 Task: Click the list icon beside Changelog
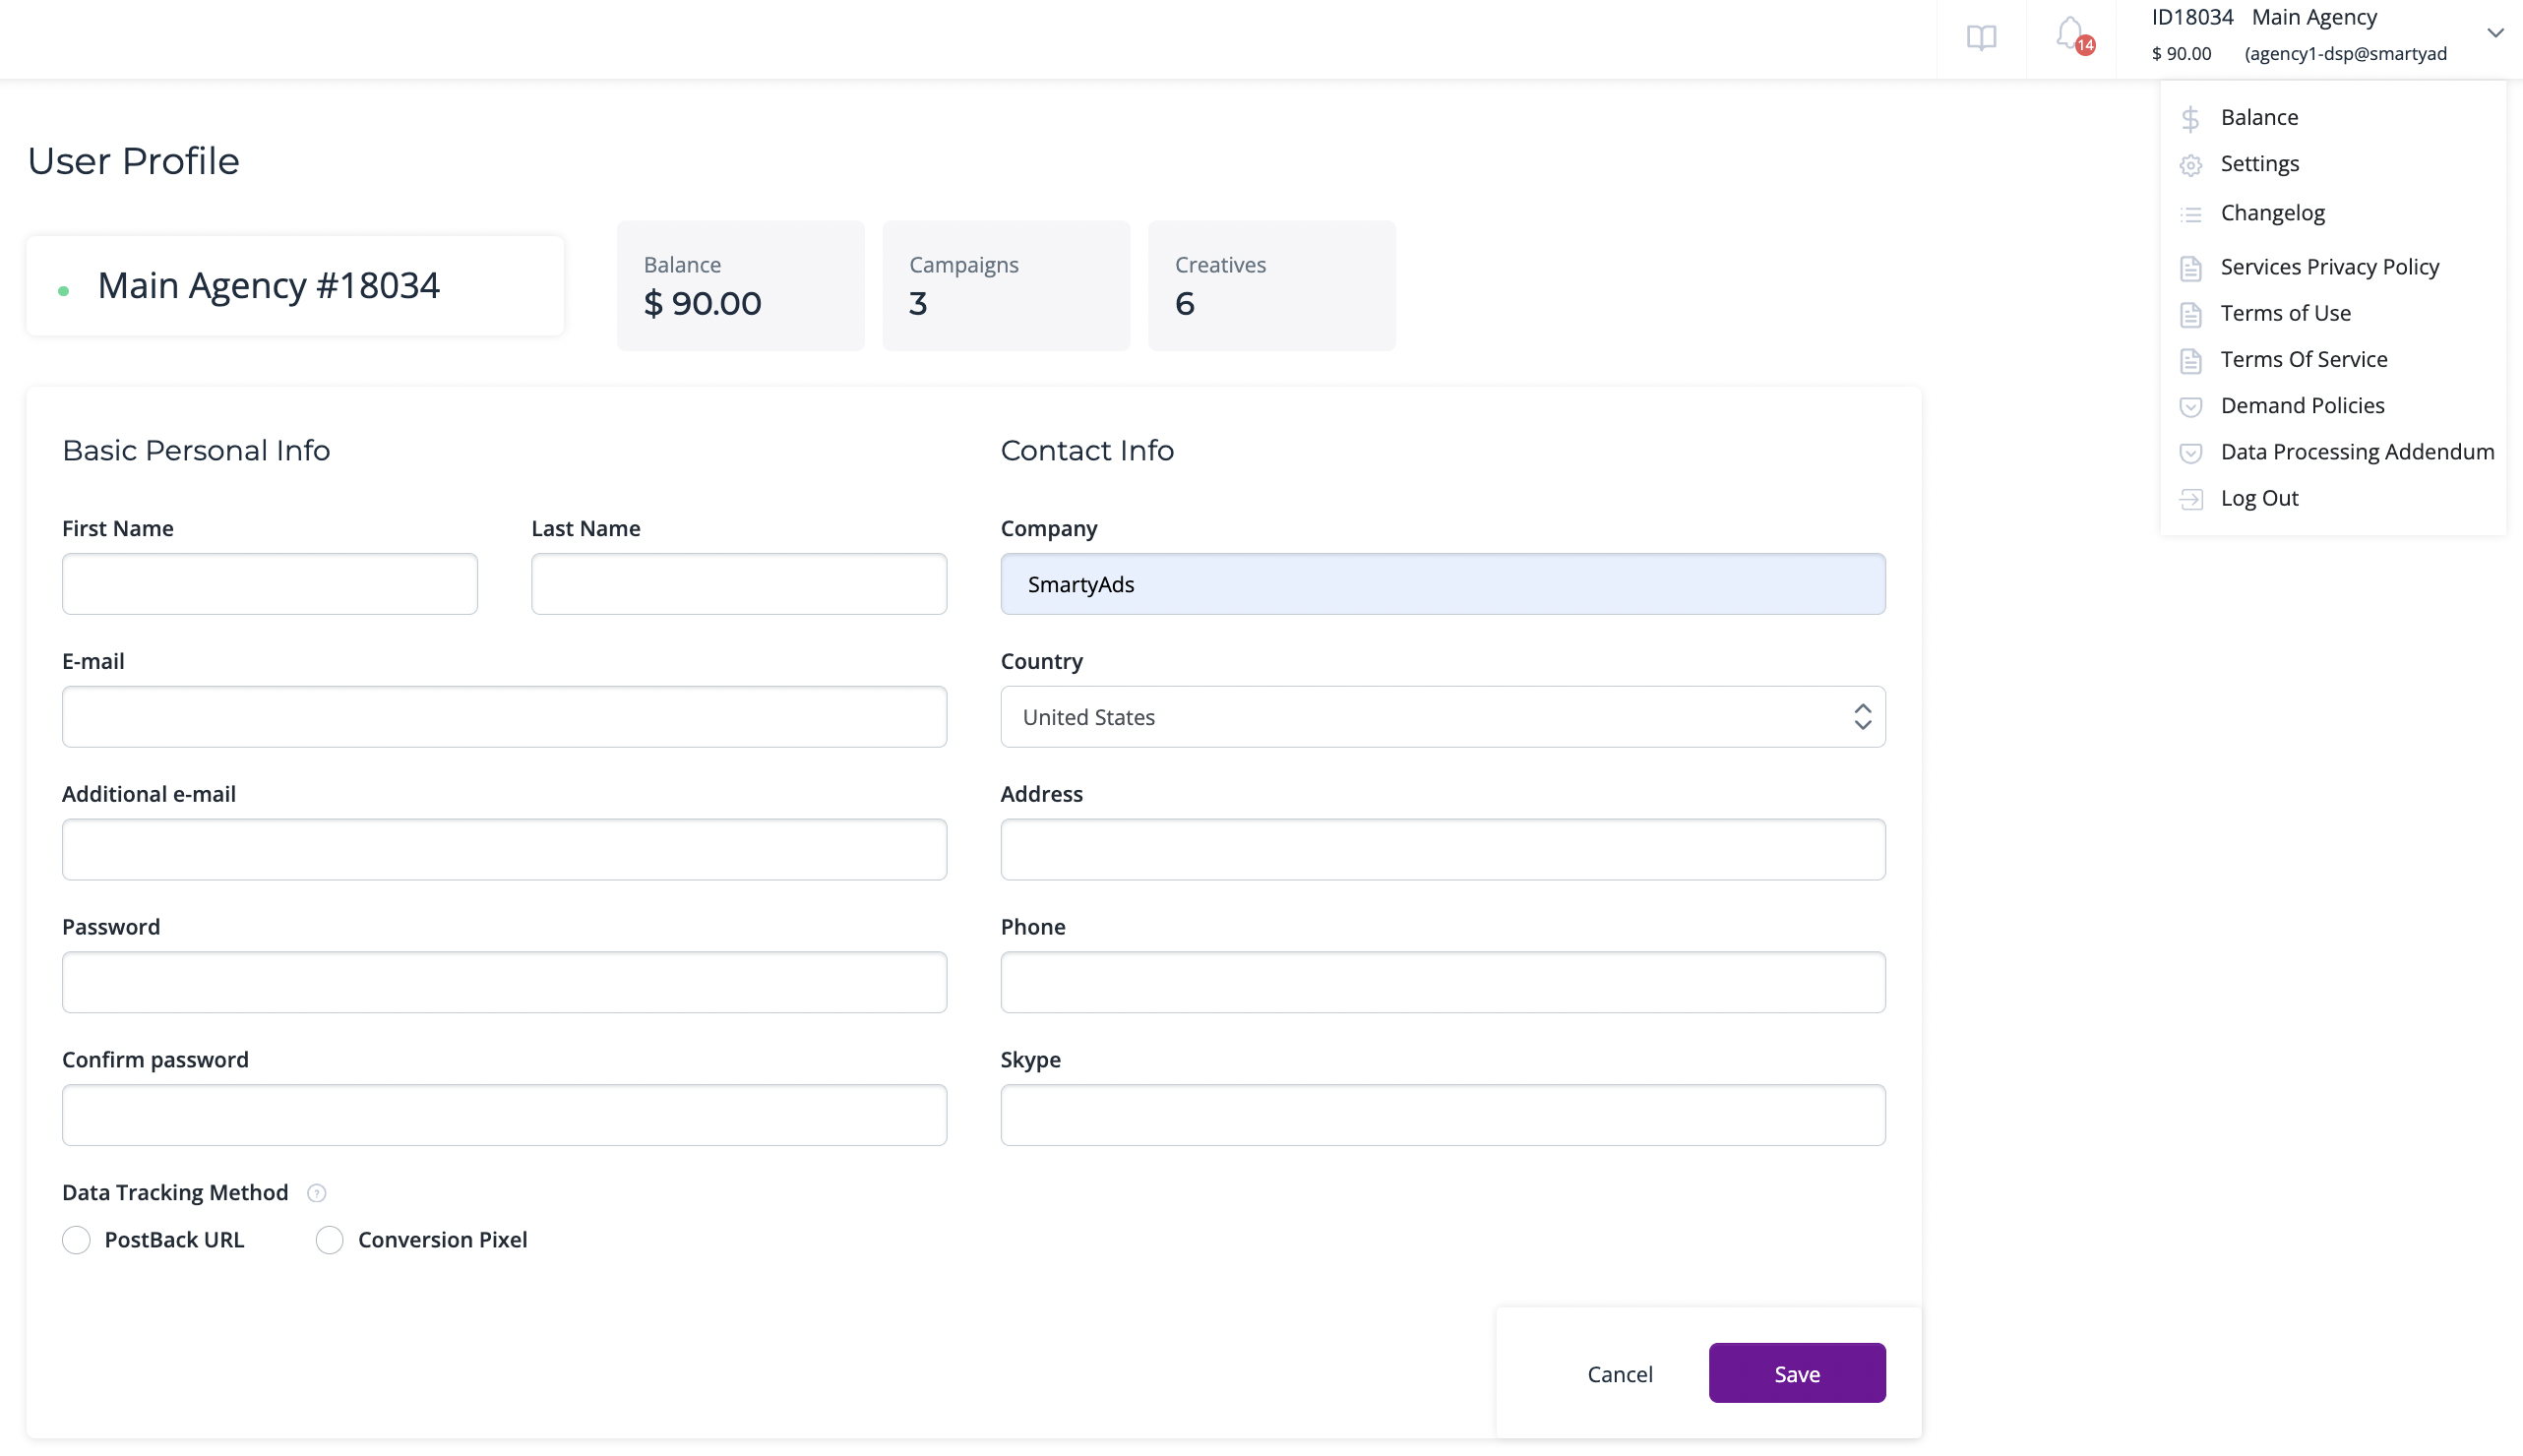[2190, 214]
